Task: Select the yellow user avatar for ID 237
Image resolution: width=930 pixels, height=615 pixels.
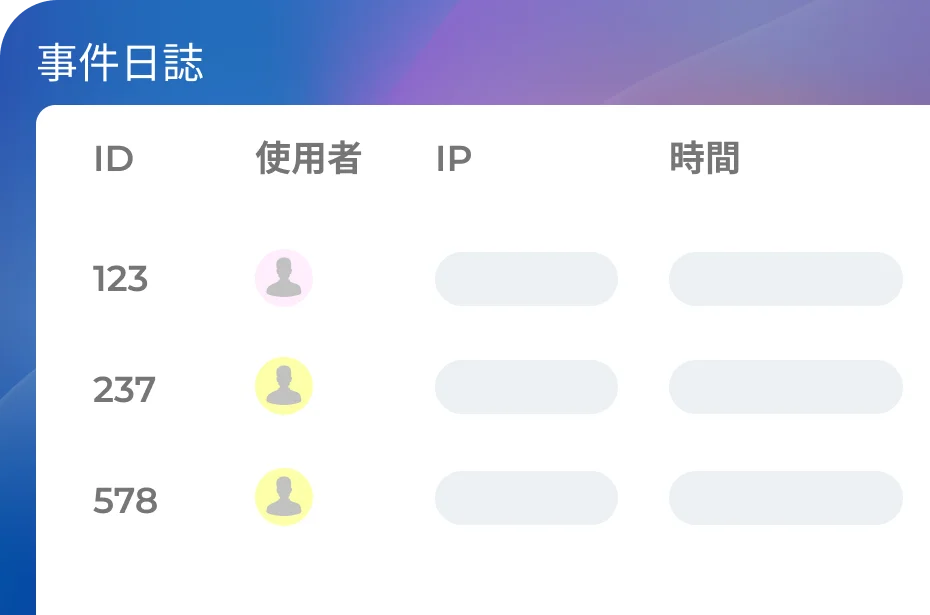Action: 284,386
